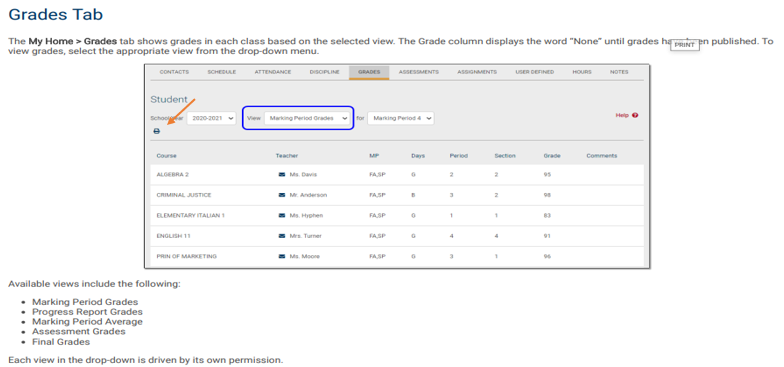Switch to the Assignments tab
The height and width of the screenshot is (367, 784).
477,72
